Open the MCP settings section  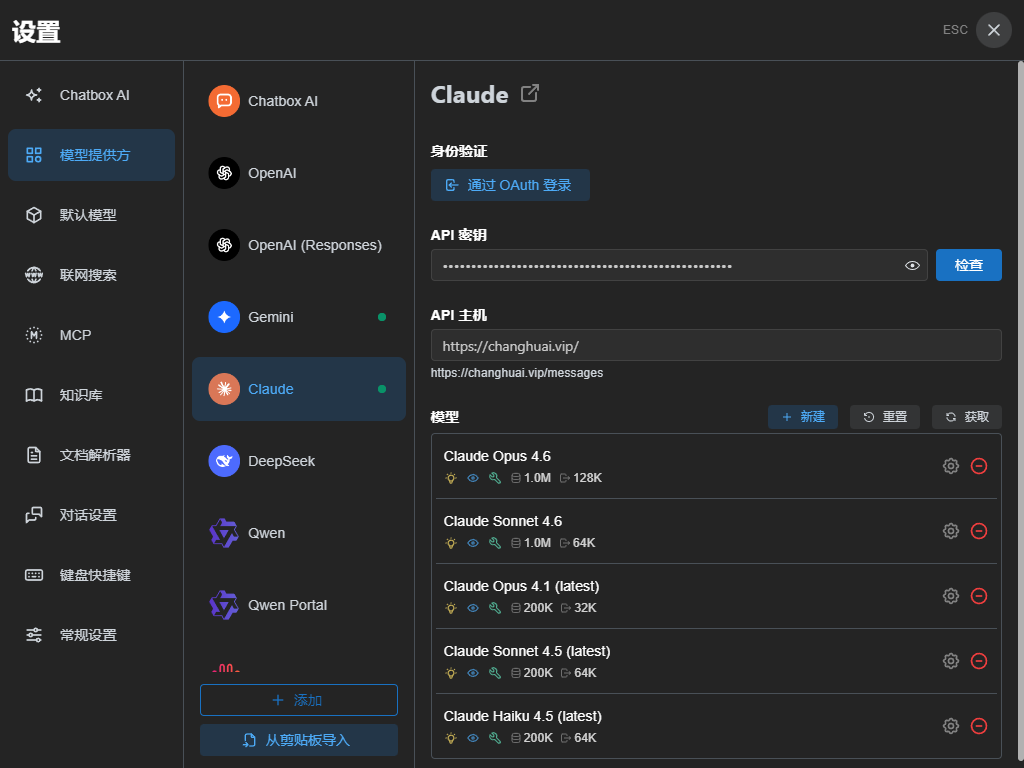click(91, 335)
